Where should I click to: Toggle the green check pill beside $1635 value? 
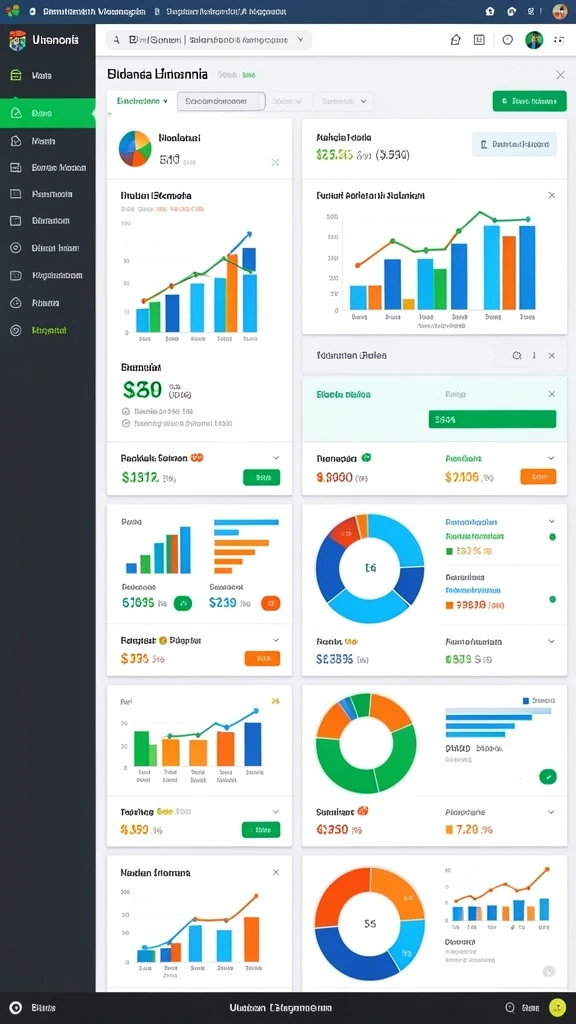click(x=183, y=603)
